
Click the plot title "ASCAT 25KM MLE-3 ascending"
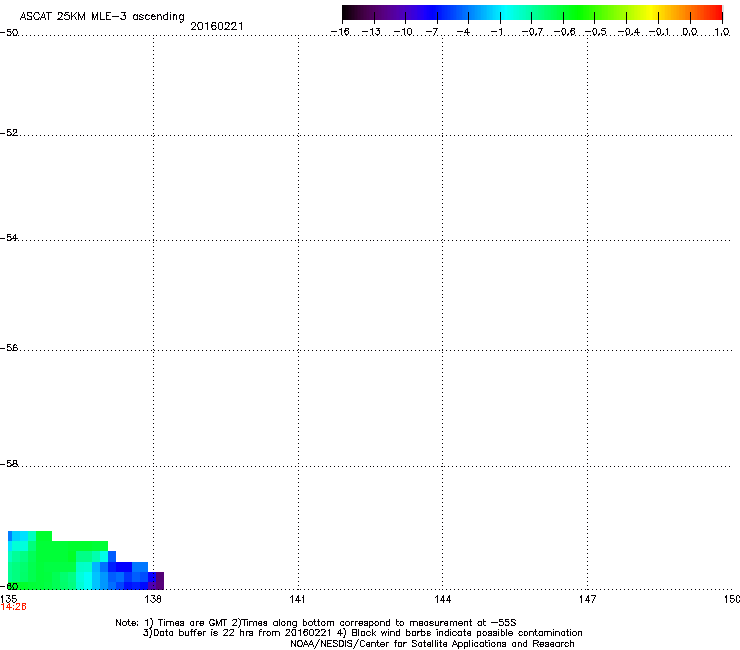(x=102, y=16)
